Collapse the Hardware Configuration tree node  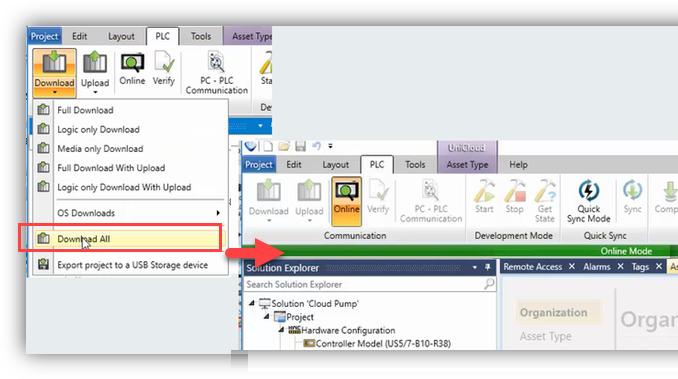click(281, 330)
